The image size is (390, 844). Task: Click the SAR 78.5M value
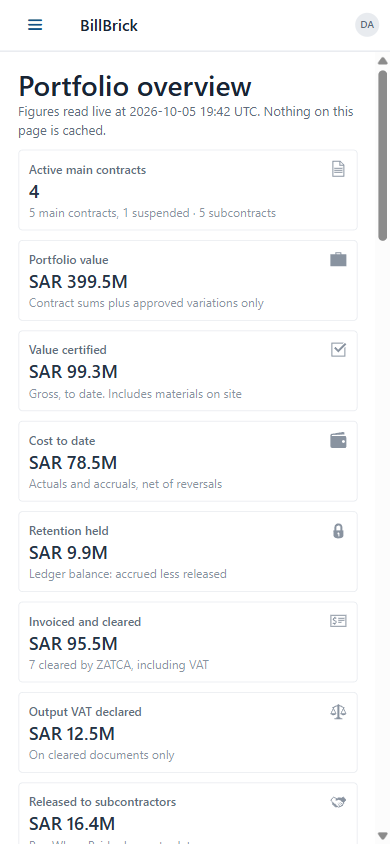[73, 462]
